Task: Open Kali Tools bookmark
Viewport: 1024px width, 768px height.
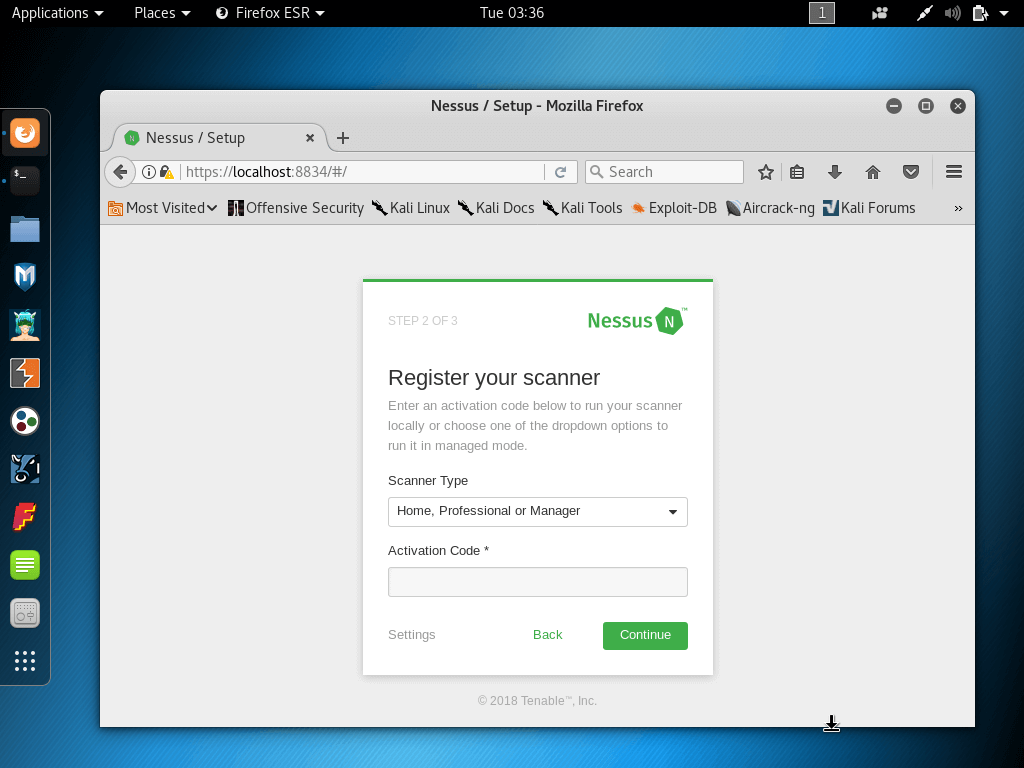Action: 583,208
